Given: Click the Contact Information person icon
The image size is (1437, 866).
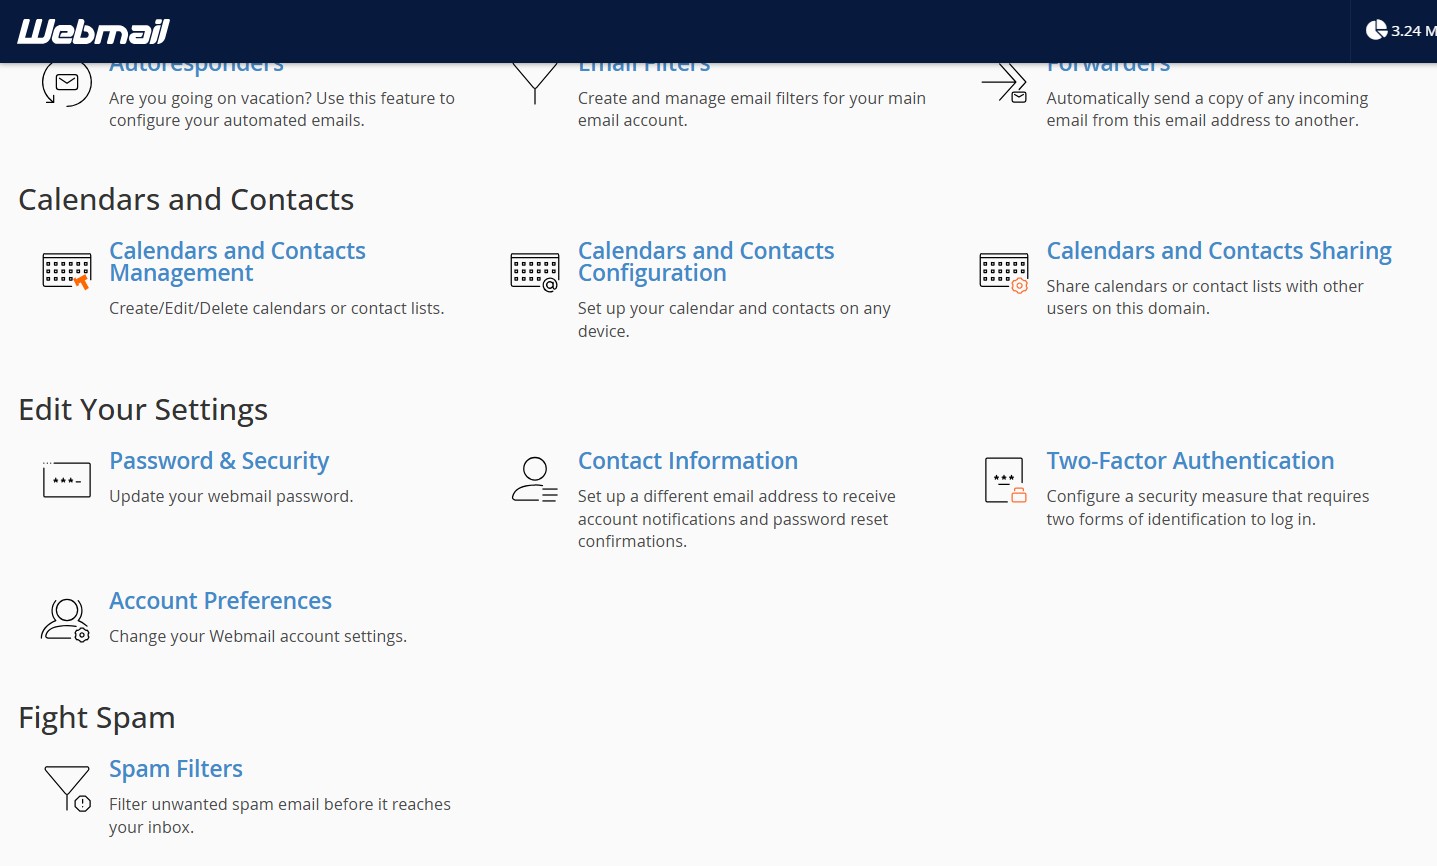Looking at the screenshot, I should [535, 480].
